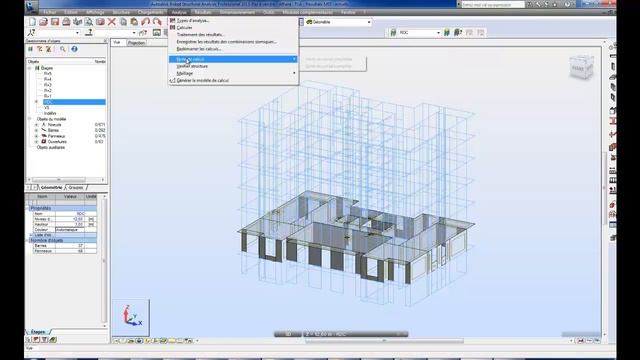Open the node selection dropdown
Image resolution: width=640 pixels, height=360 pixels.
point(77,33)
